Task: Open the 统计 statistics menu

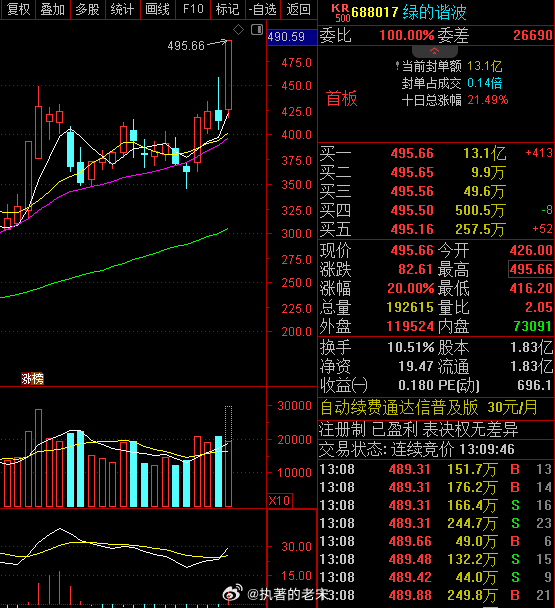Action: click(123, 9)
